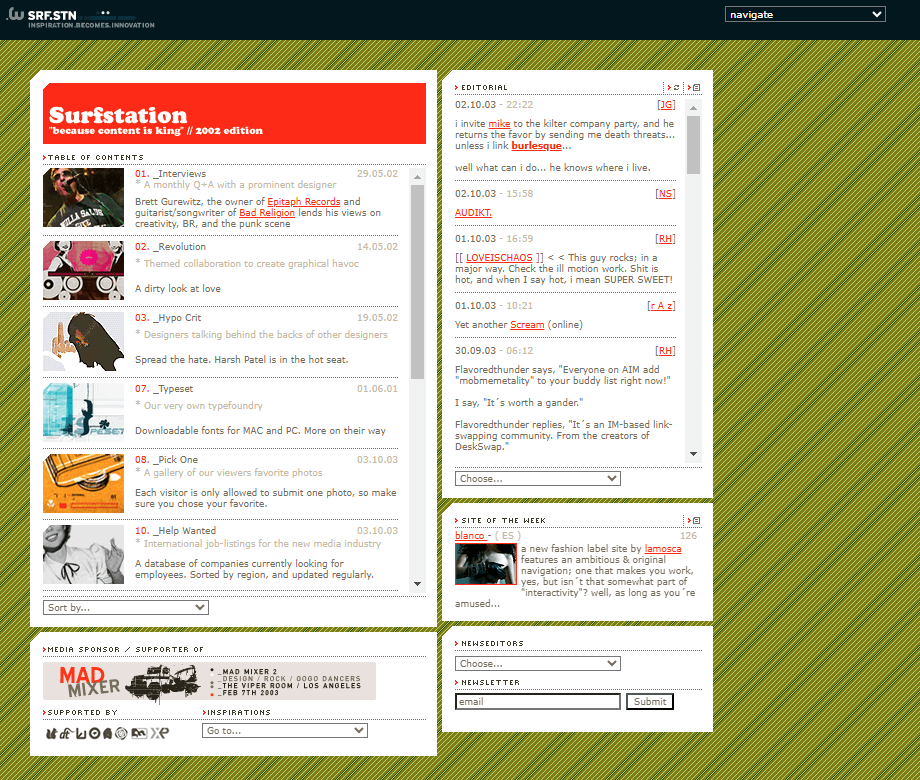The image size is (920, 780).
Task: Click the Mad Mixer sponsor banner
Action: click(x=209, y=681)
